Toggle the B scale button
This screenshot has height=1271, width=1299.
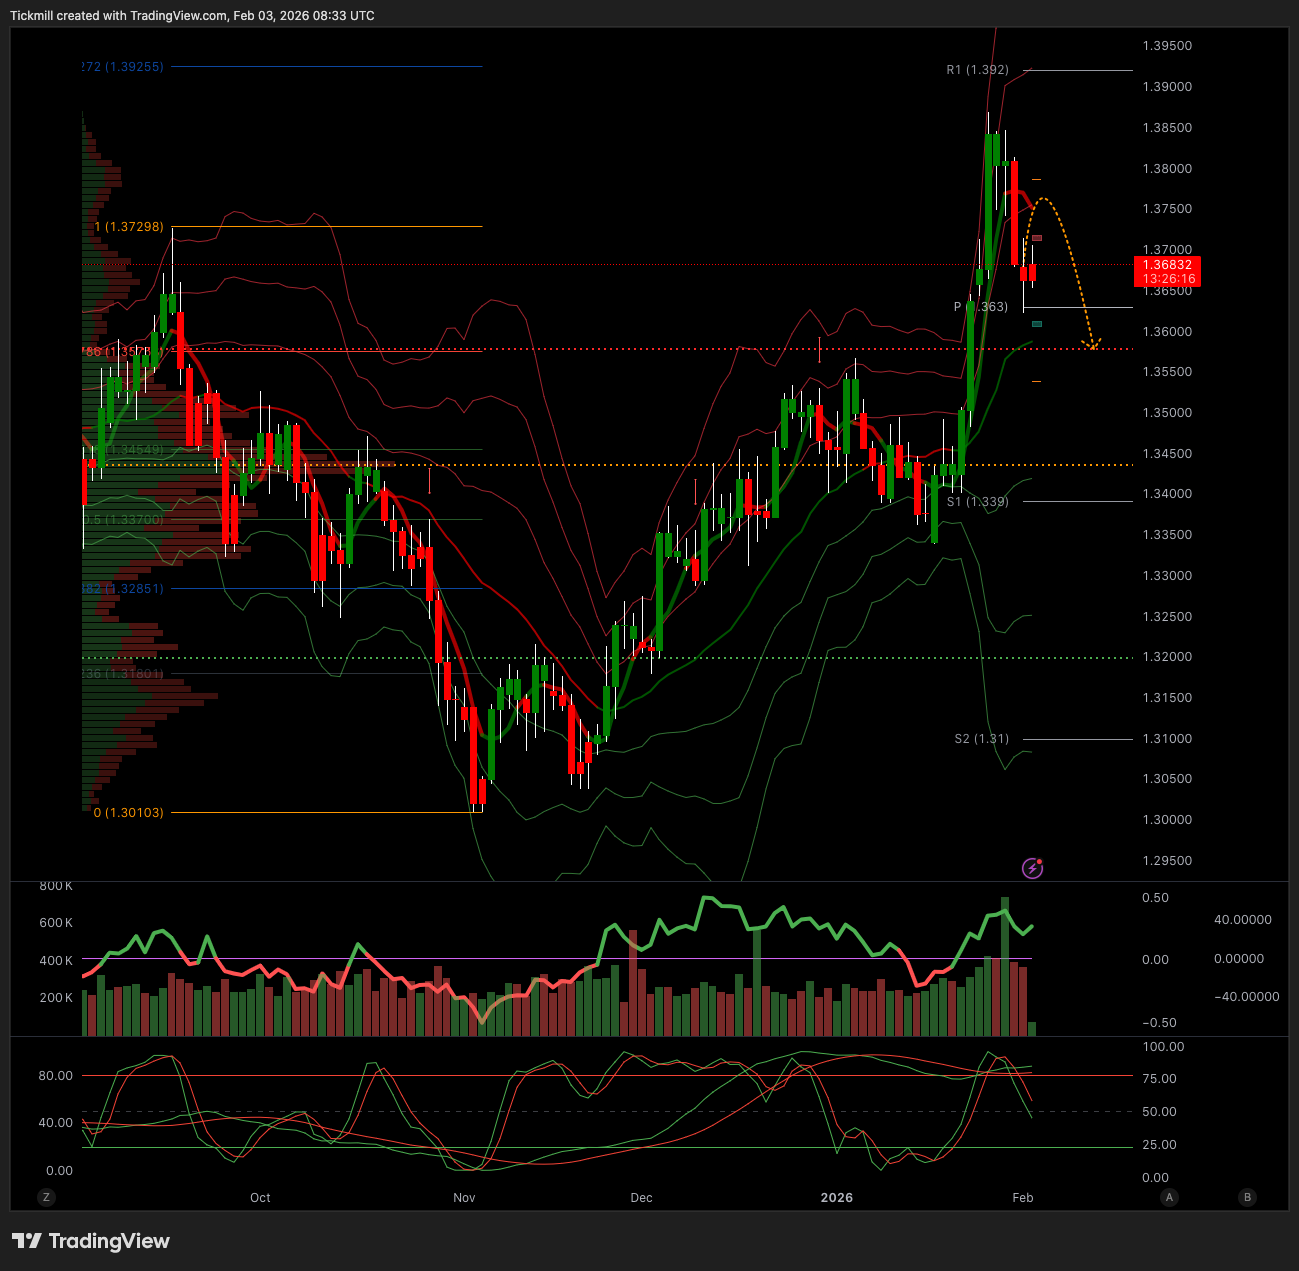1246,1197
